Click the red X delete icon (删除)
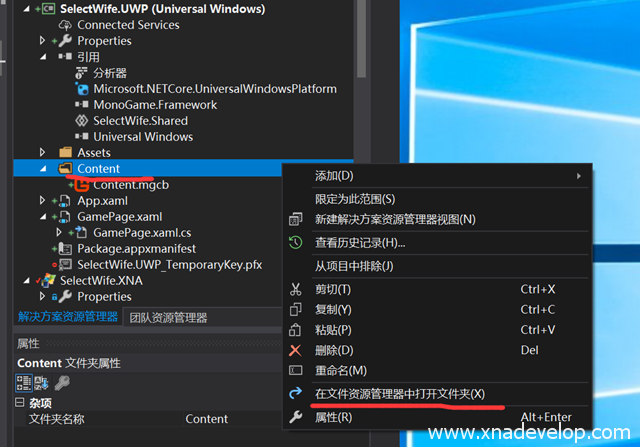Screen dimensions: 640x447 (x=295, y=350)
